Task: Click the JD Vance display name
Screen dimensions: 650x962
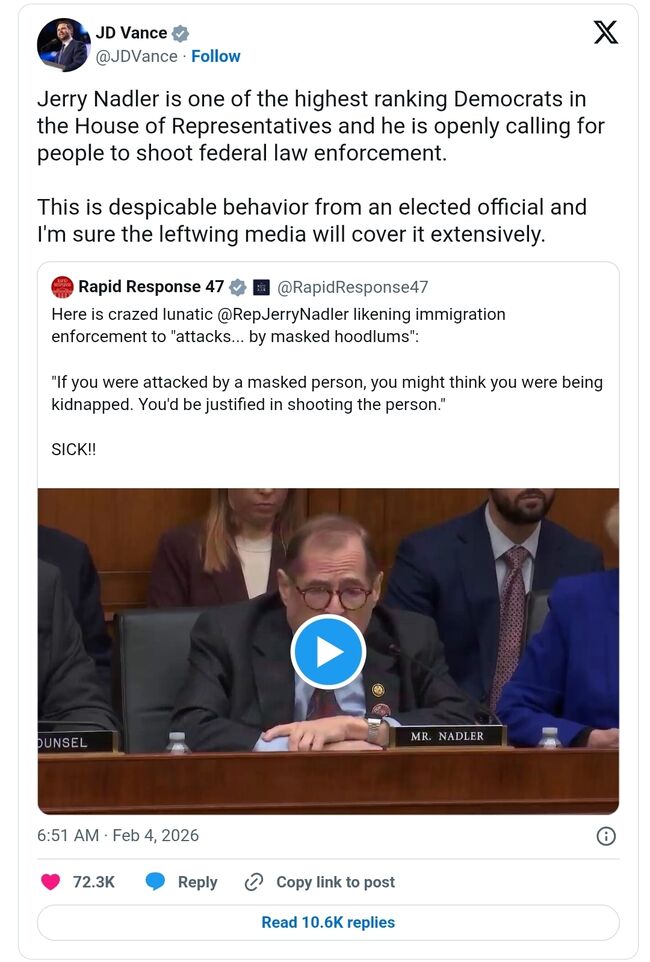Action: (130, 34)
